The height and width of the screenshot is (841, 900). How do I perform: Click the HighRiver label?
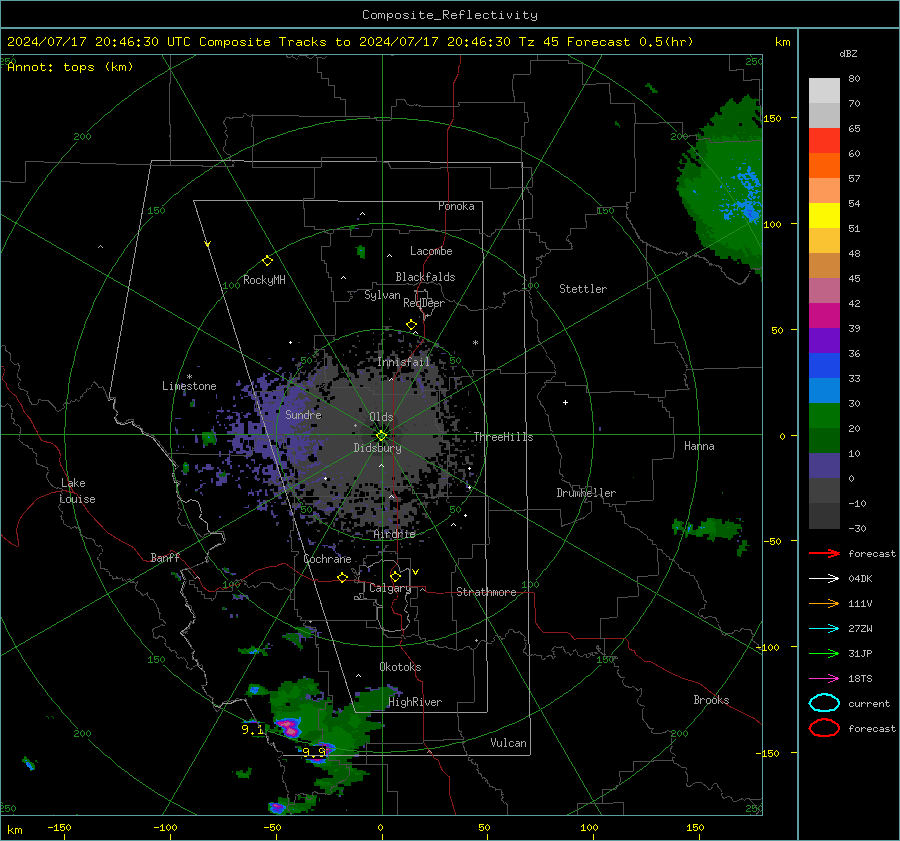point(415,702)
